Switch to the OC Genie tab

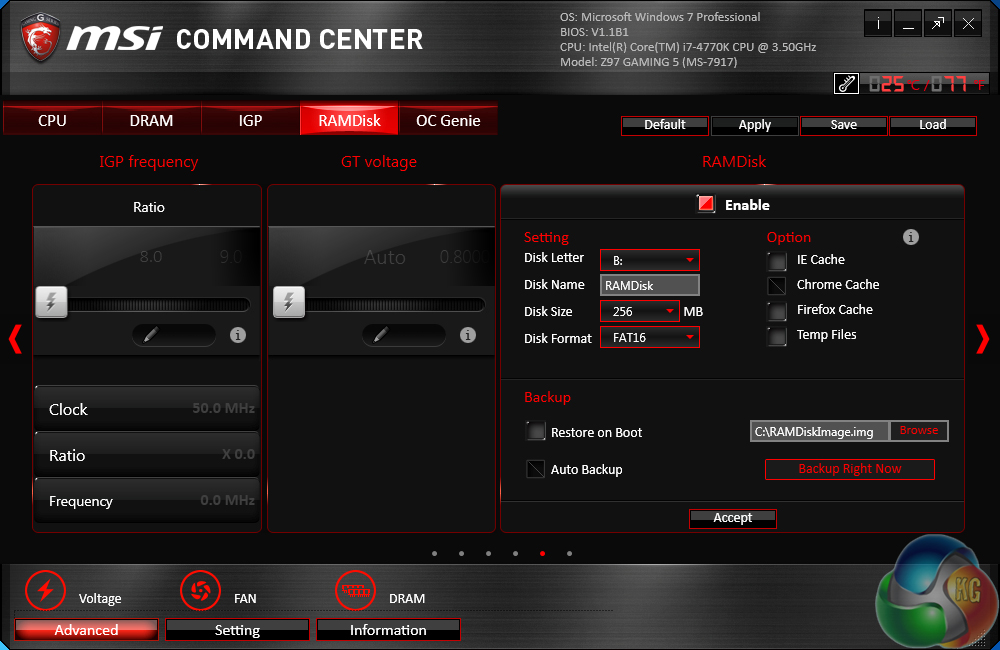tap(448, 120)
